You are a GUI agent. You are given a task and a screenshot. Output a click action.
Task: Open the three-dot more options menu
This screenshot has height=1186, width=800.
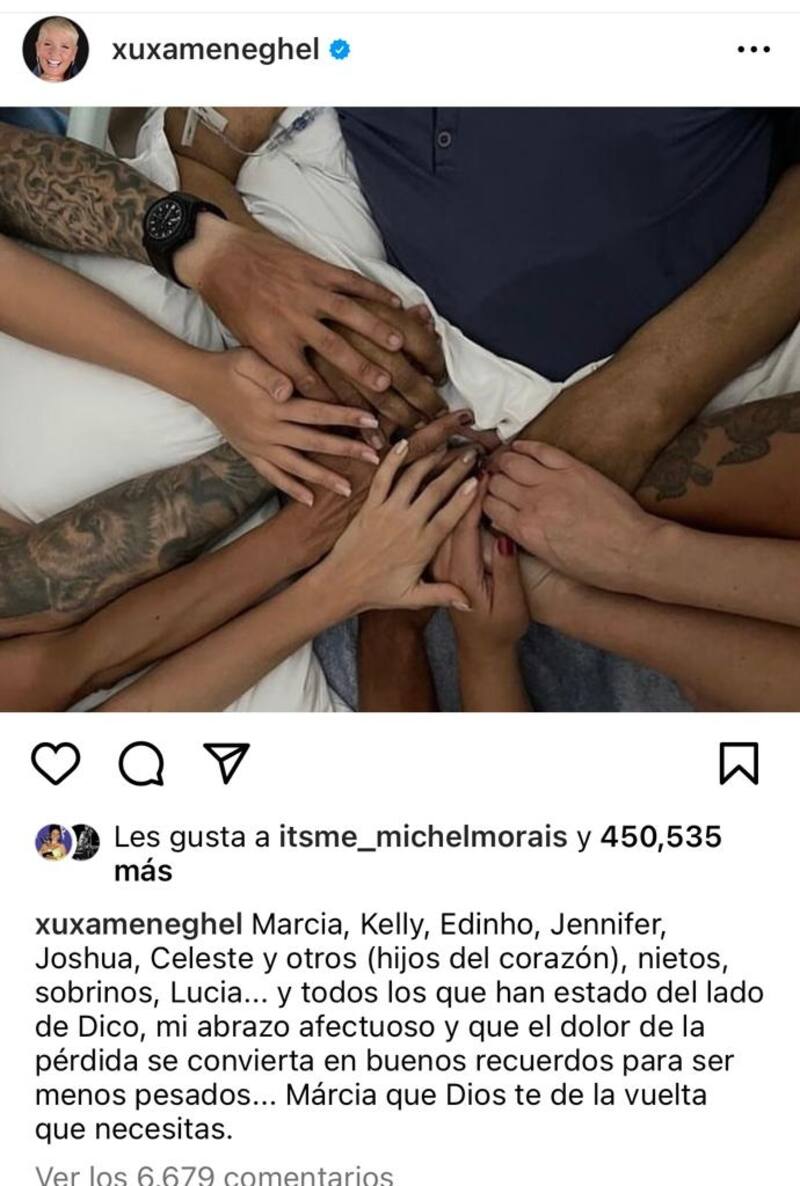753,49
